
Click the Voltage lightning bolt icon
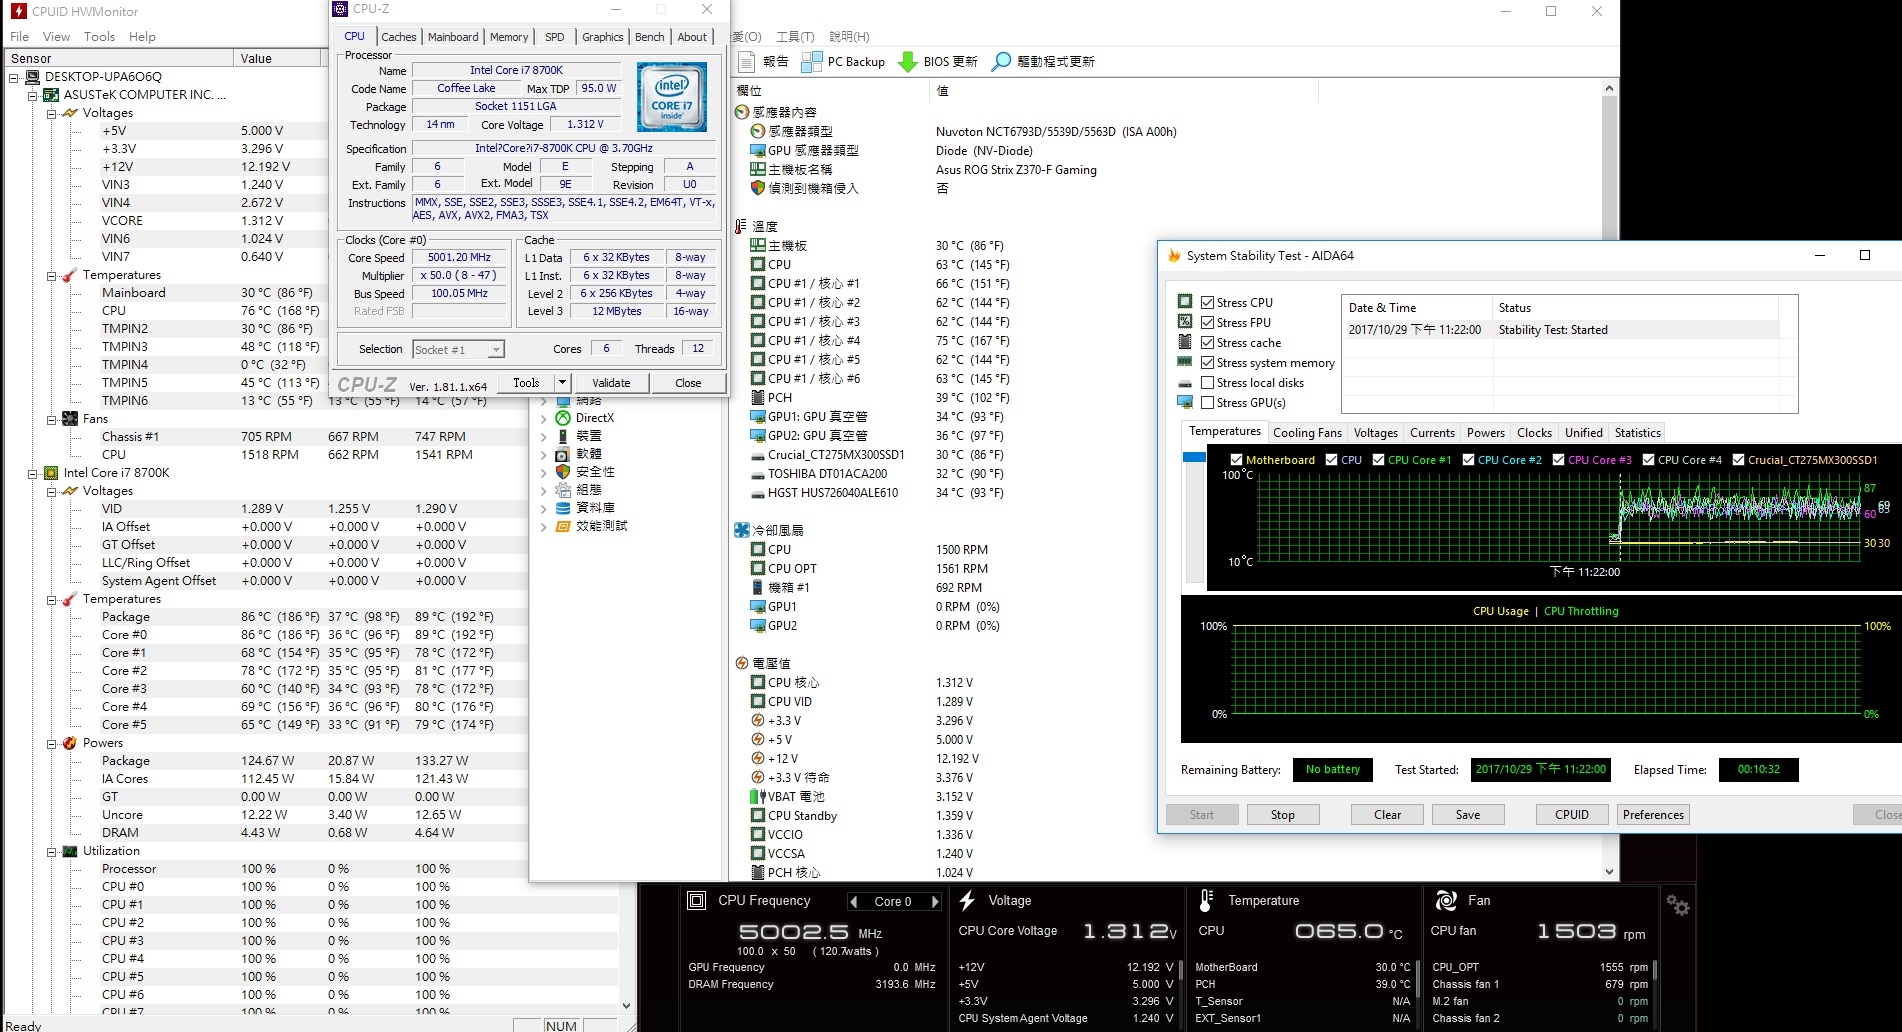pos(967,900)
